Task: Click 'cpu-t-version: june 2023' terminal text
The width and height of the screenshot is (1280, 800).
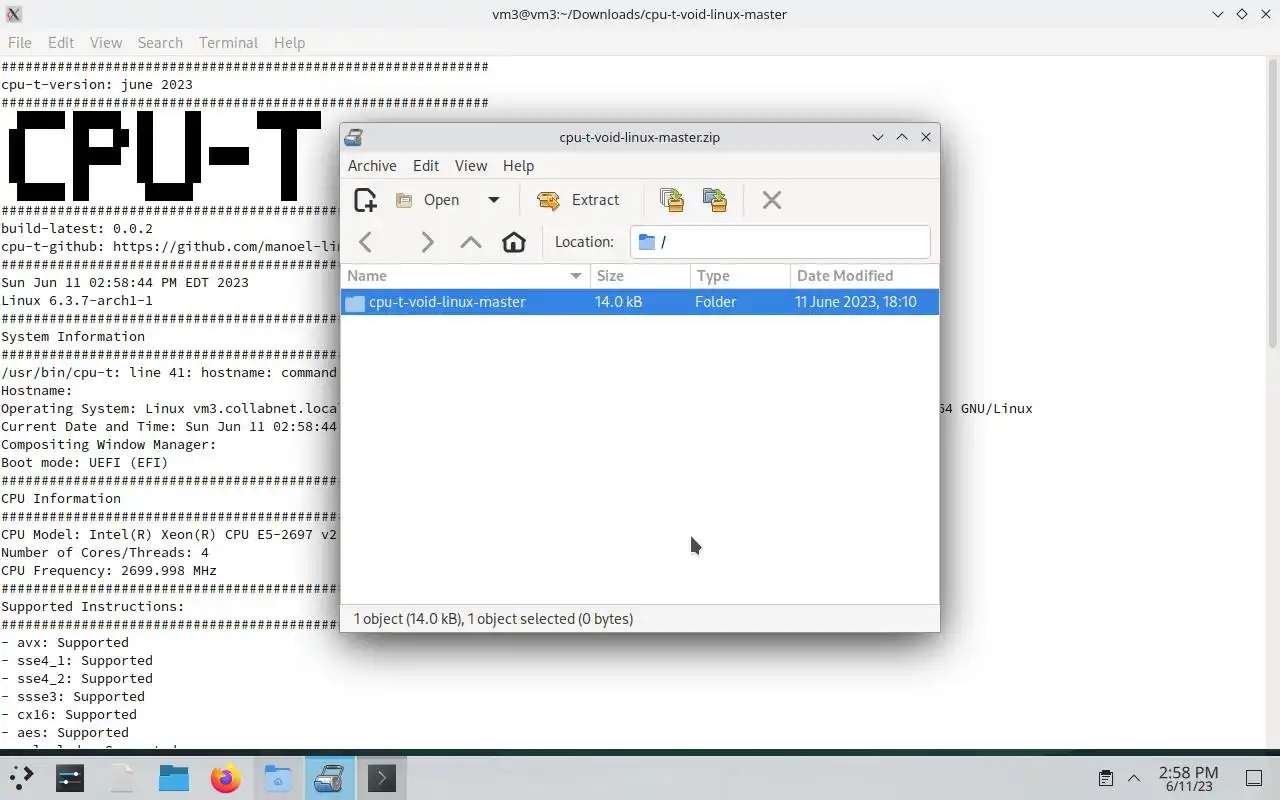Action: point(97,85)
